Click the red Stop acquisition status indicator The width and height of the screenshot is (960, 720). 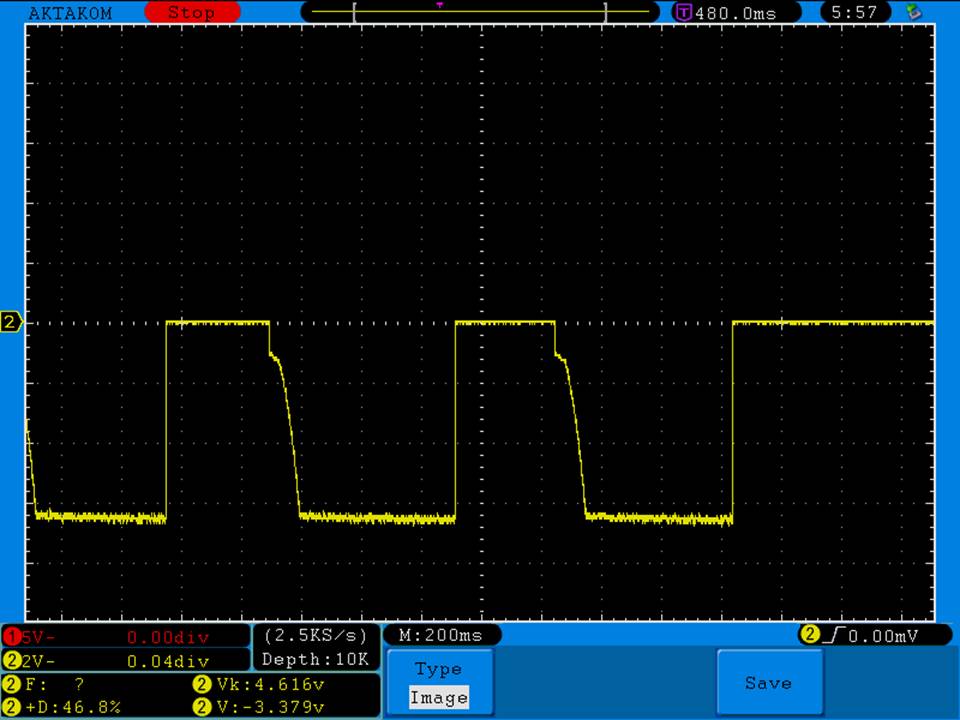point(192,13)
